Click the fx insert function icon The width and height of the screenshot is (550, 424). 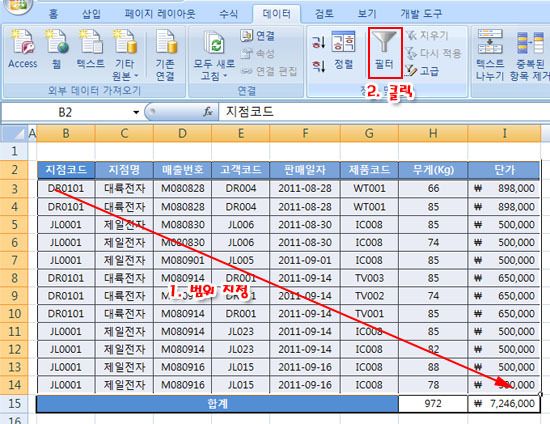(208, 112)
